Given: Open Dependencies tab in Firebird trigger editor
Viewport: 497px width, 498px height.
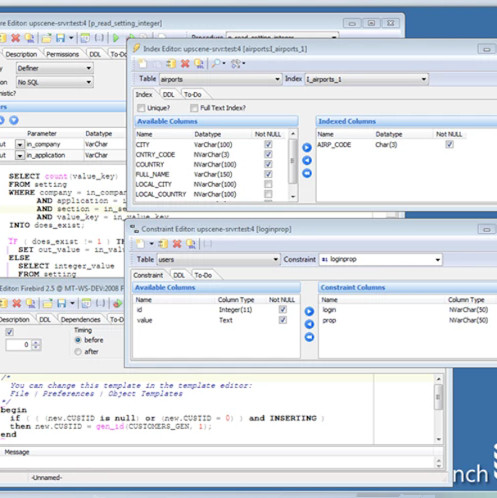Looking at the screenshot, I should 81,320.
